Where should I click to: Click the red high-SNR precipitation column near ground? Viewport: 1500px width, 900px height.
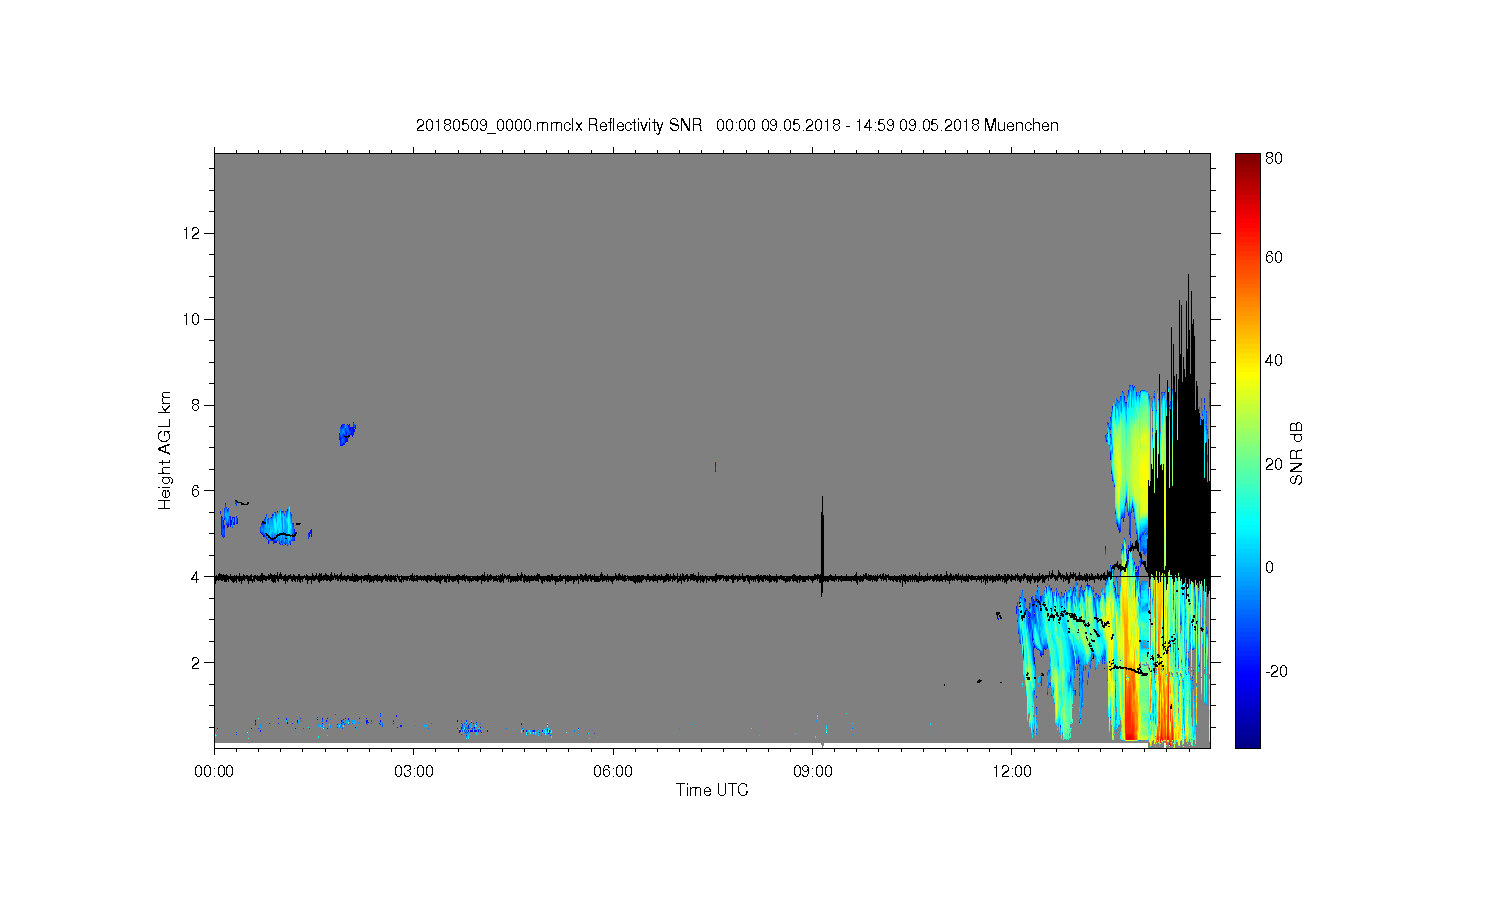(1131, 705)
